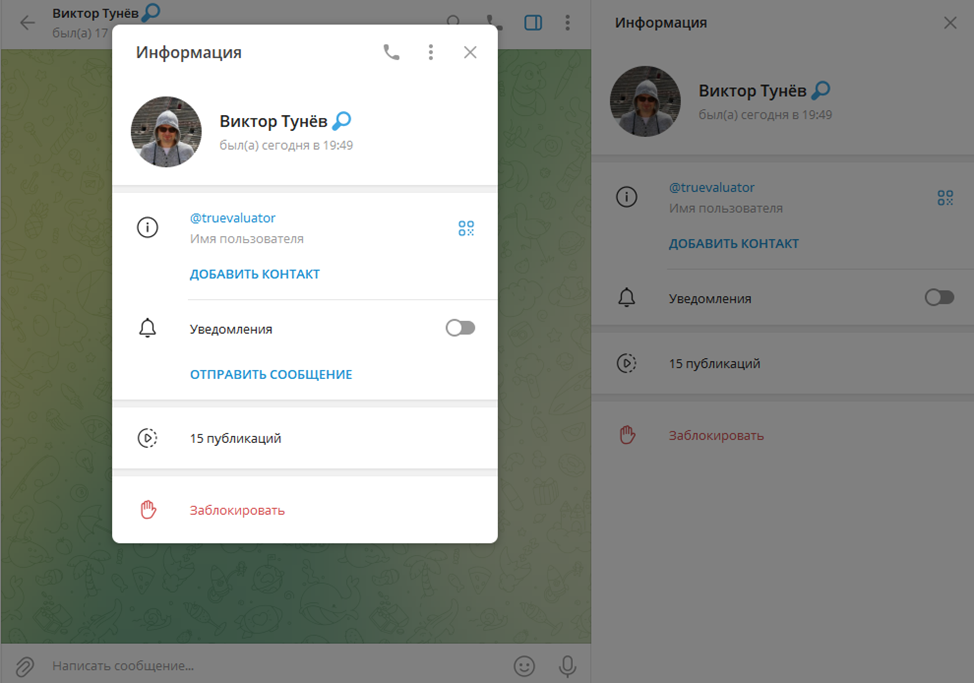
Task: Go back with the arrow in the chat header
Action: point(27,23)
